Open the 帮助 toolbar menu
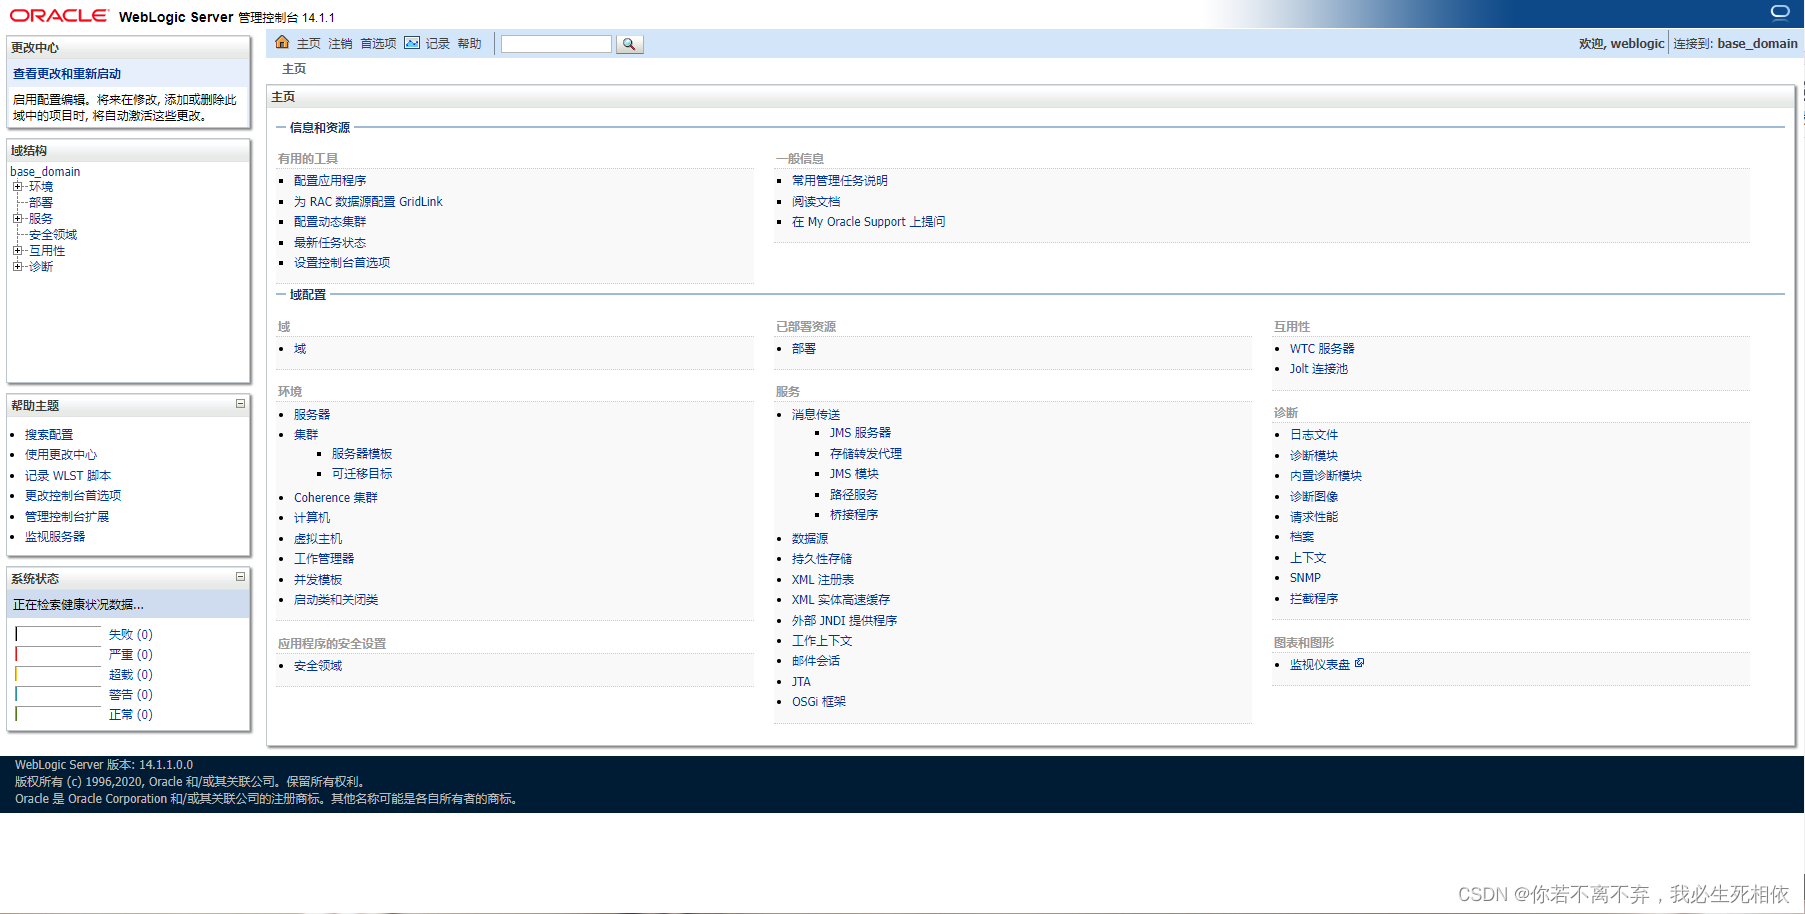 pos(469,44)
